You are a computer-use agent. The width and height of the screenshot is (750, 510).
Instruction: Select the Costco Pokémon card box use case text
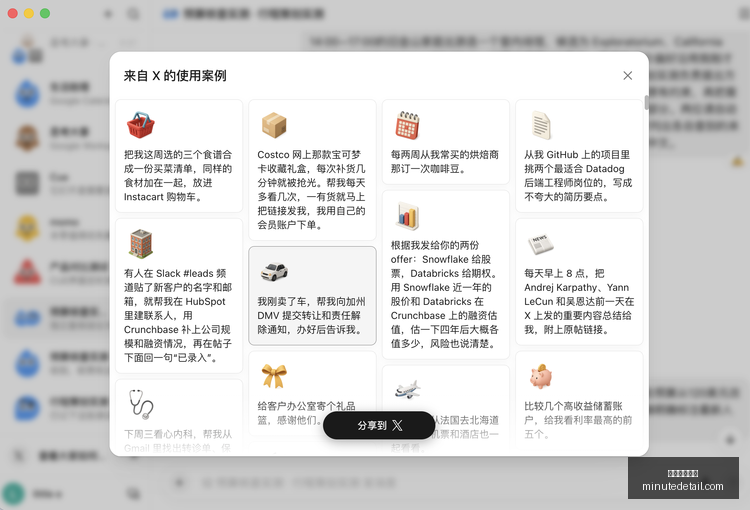[x=311, y=189]
